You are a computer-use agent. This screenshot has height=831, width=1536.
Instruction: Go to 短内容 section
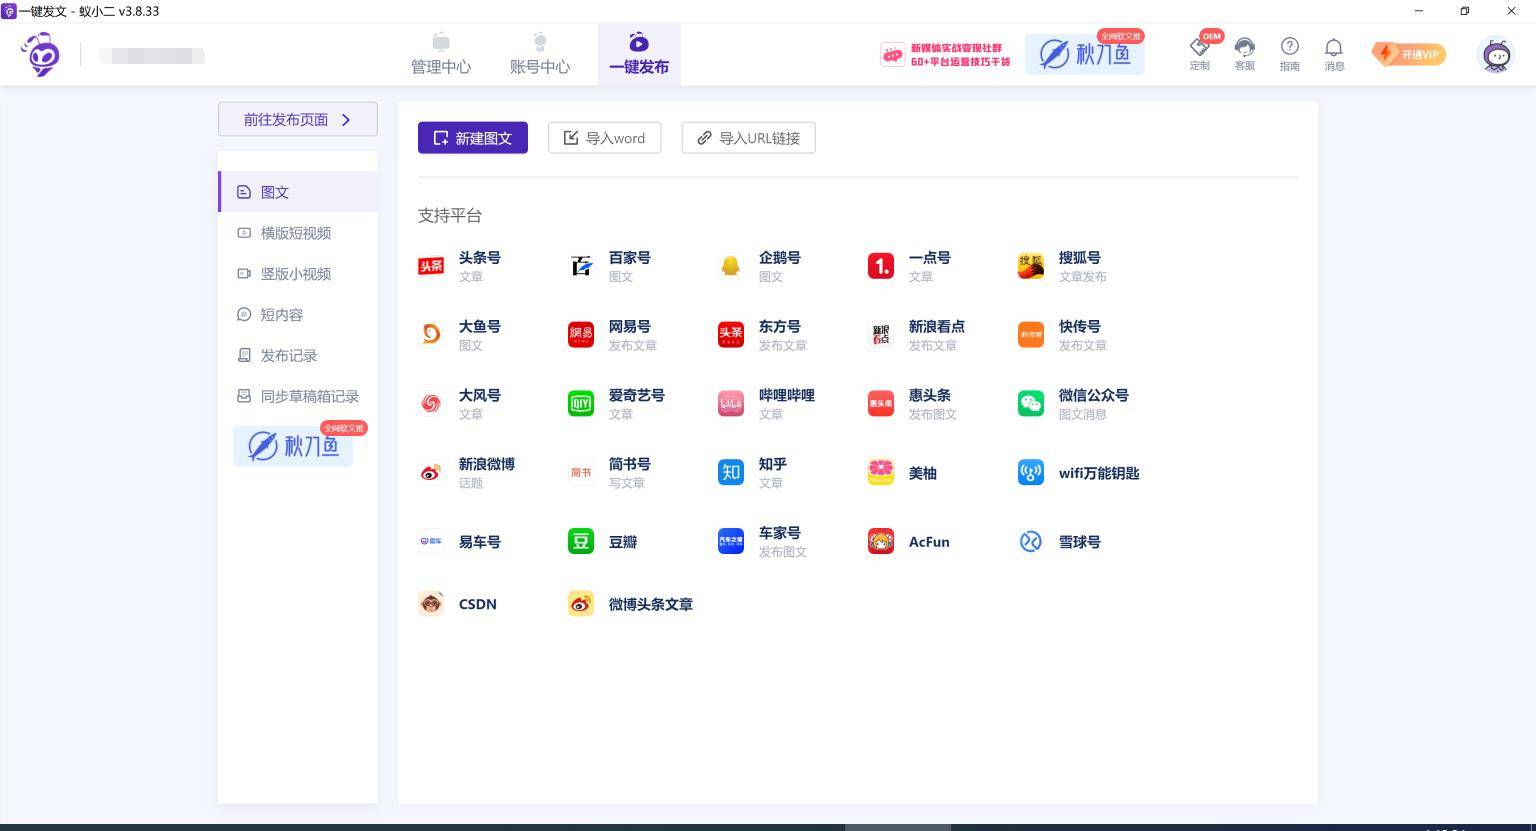(x=298, y=315)
